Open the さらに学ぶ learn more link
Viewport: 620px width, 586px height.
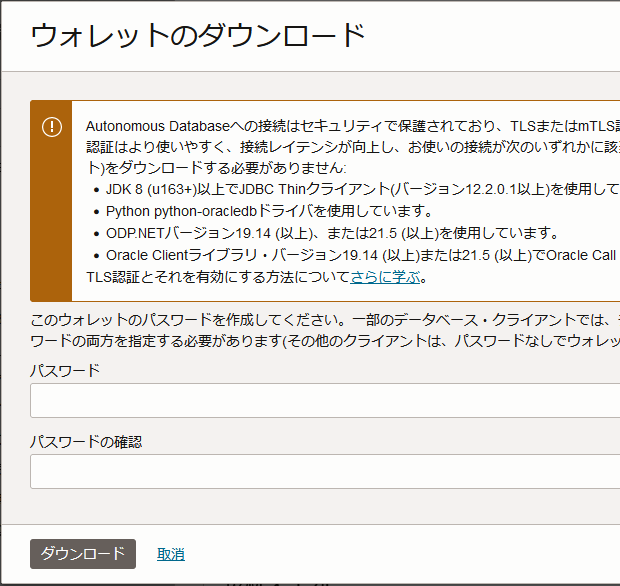[x=385, y=277]
